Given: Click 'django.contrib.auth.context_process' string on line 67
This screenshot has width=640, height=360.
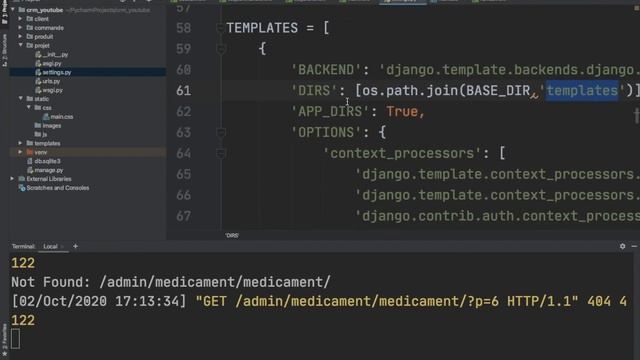Looking at the screenshot, I should [497, 216].
